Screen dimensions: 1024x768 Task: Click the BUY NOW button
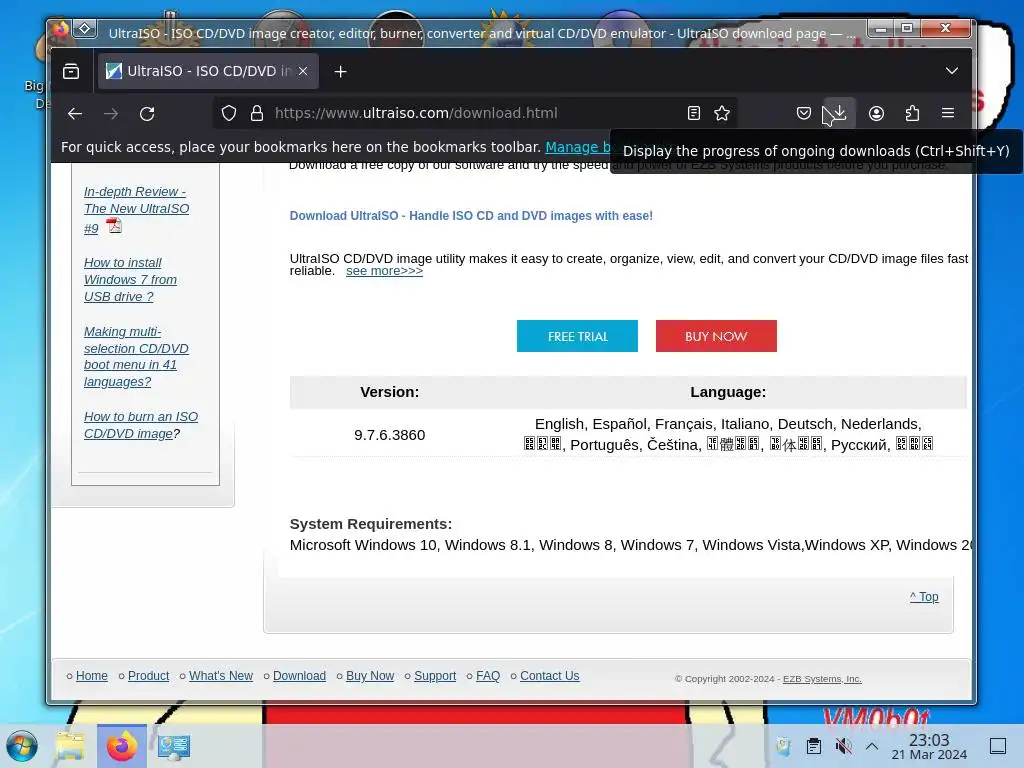coord(716,336)
